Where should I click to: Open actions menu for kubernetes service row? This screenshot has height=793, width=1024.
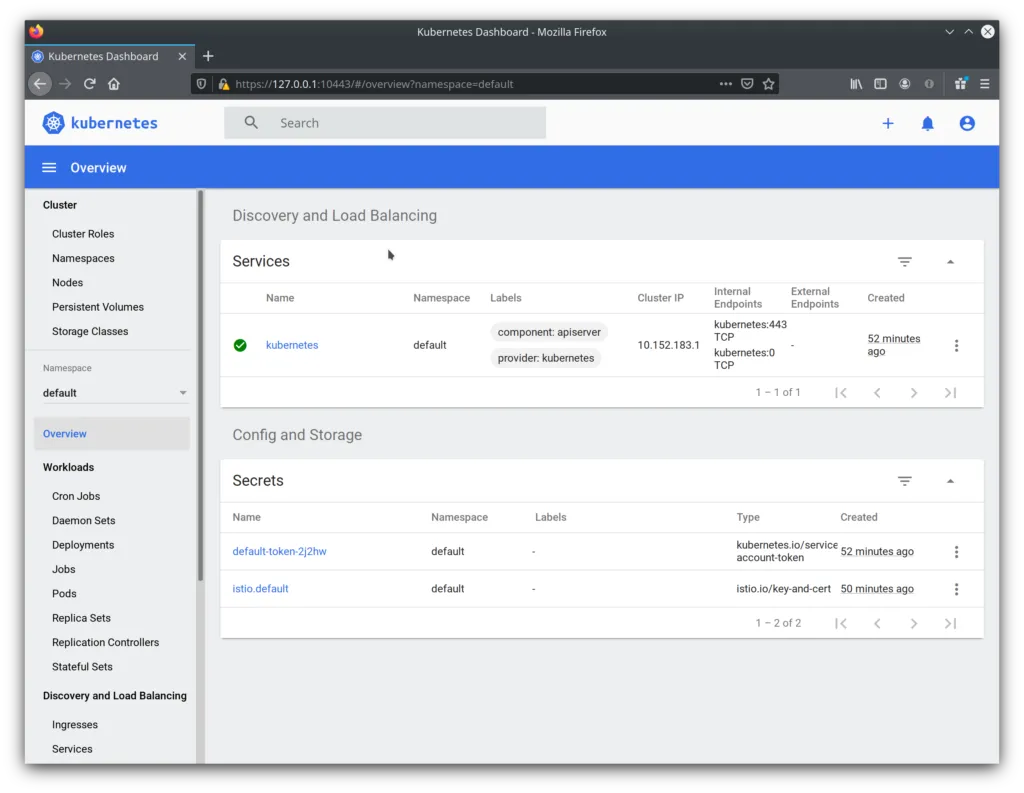coord(956,346)
